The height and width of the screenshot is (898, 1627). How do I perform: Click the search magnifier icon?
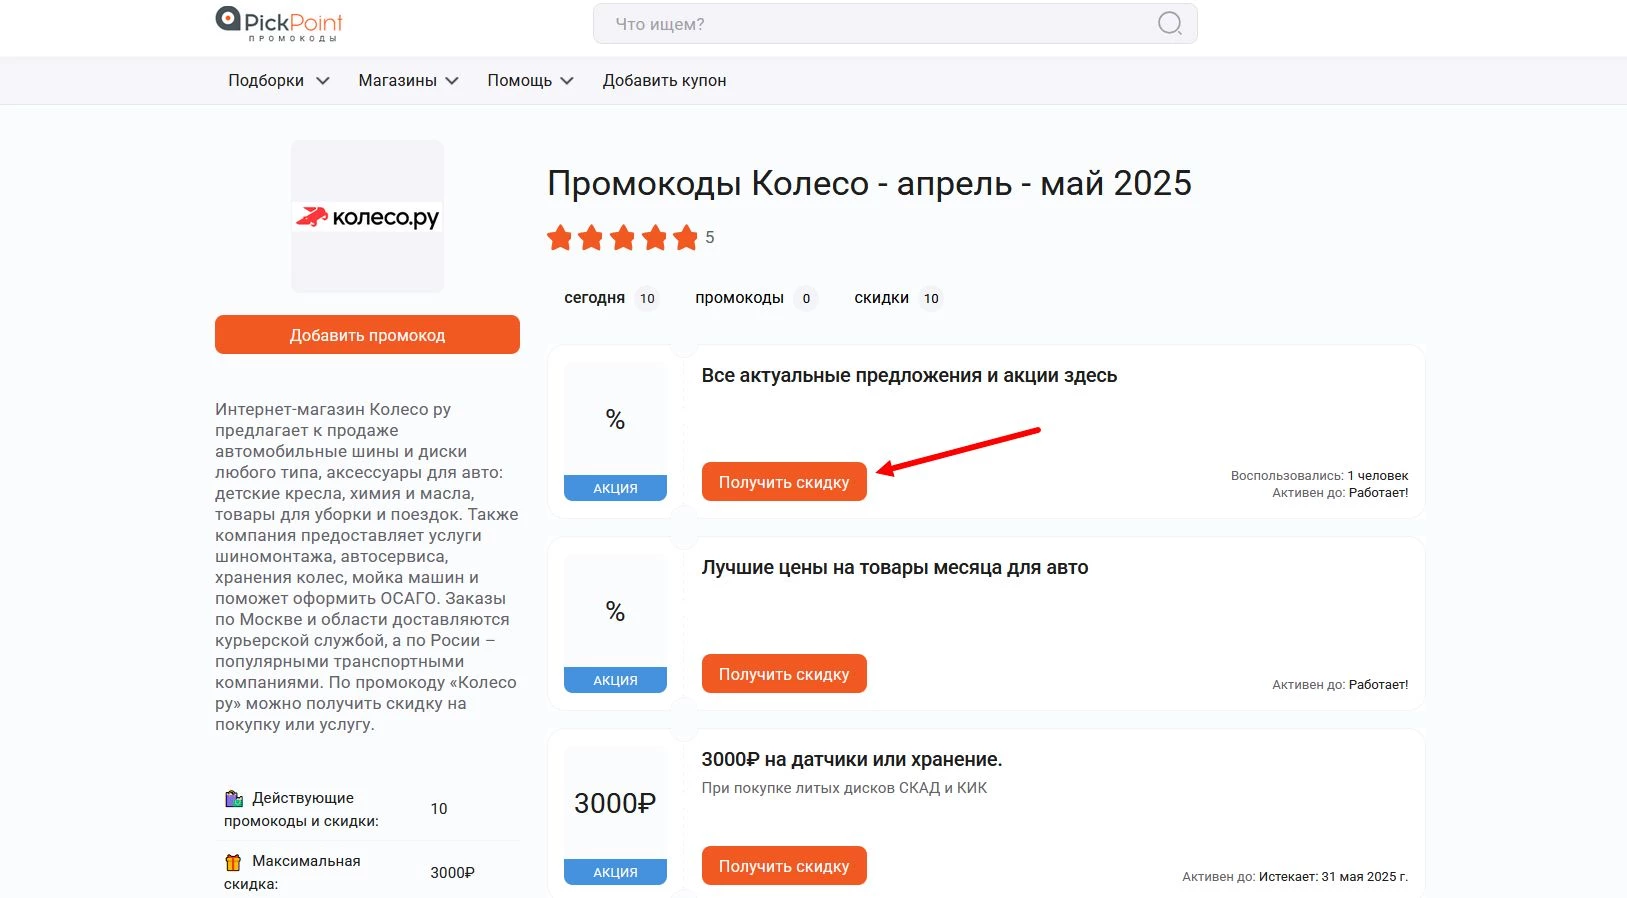click(1169, 23)
